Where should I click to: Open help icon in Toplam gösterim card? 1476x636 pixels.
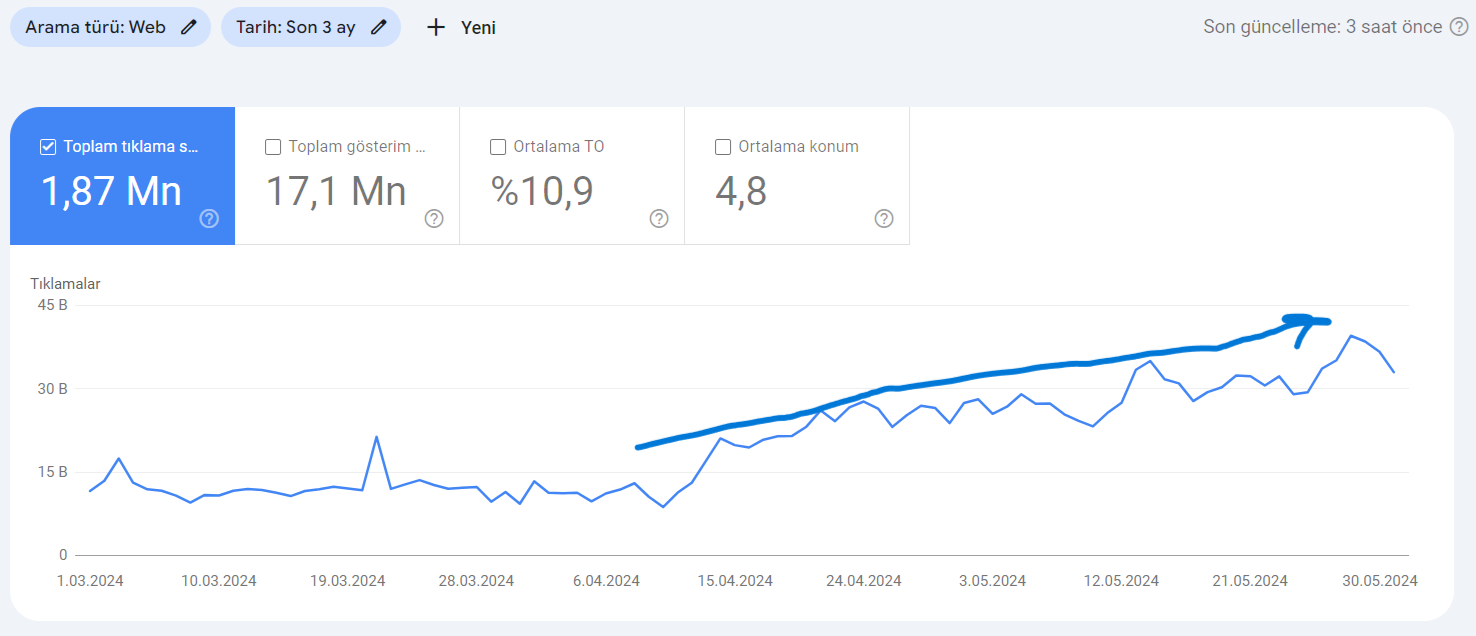tap(434, 218)
